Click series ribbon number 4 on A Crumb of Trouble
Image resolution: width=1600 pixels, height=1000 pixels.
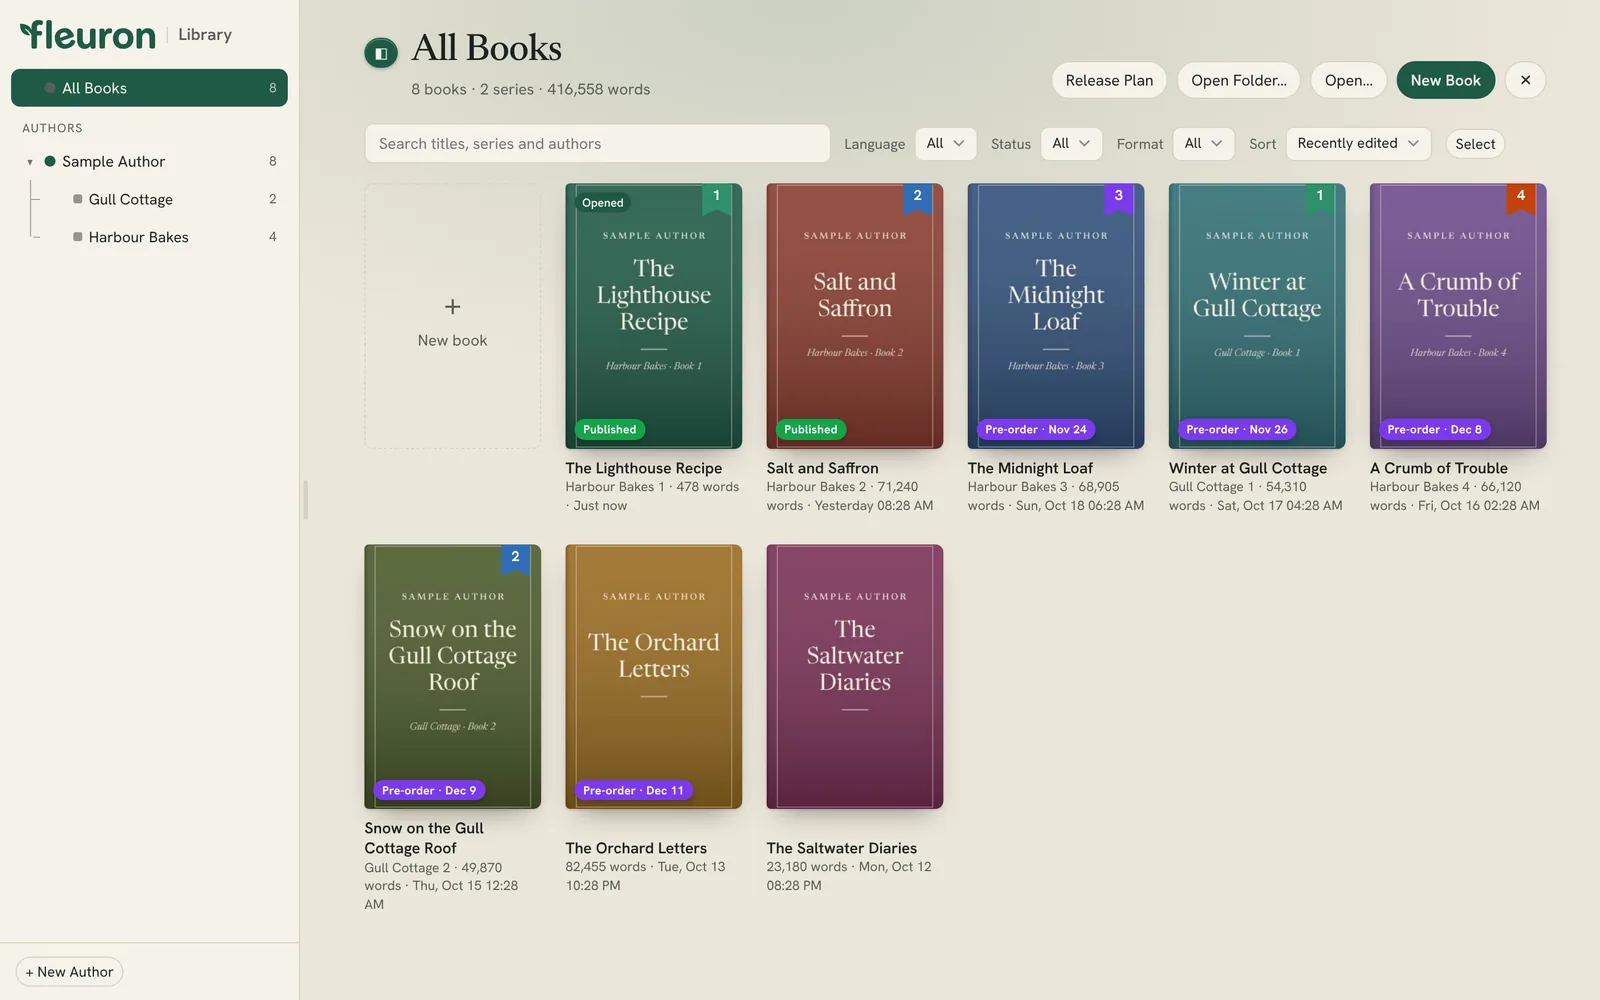pos(1520,197)
